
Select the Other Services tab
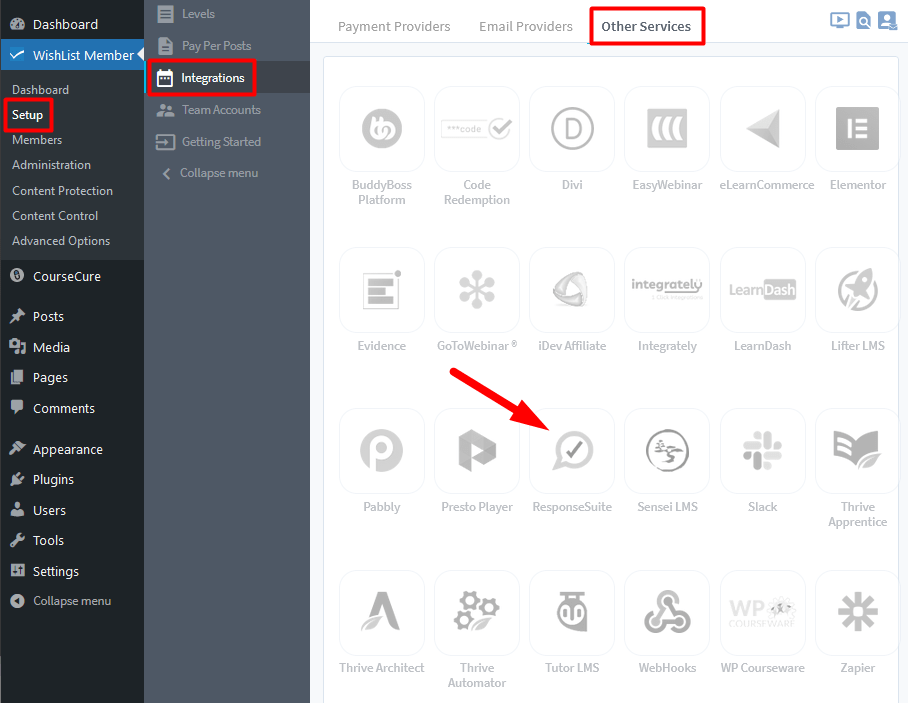(646, 27)
